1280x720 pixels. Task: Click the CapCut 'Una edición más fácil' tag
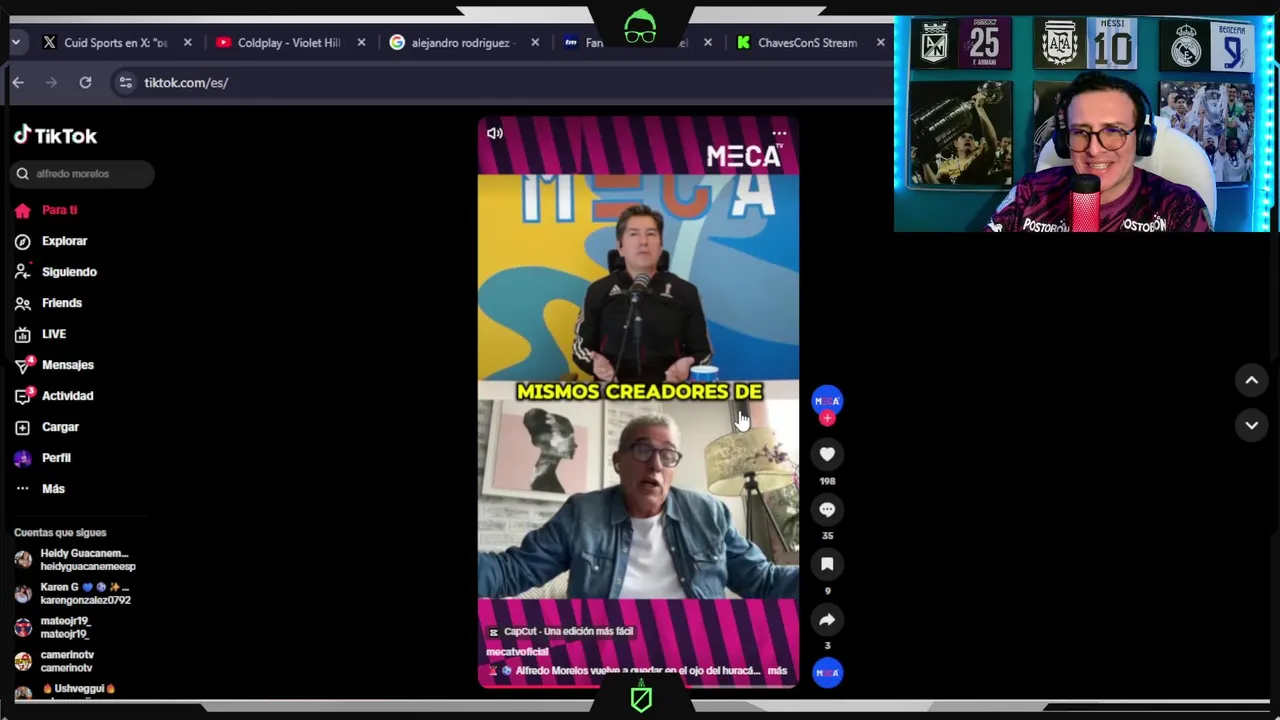pyautogui.click(x=560, y=632)
